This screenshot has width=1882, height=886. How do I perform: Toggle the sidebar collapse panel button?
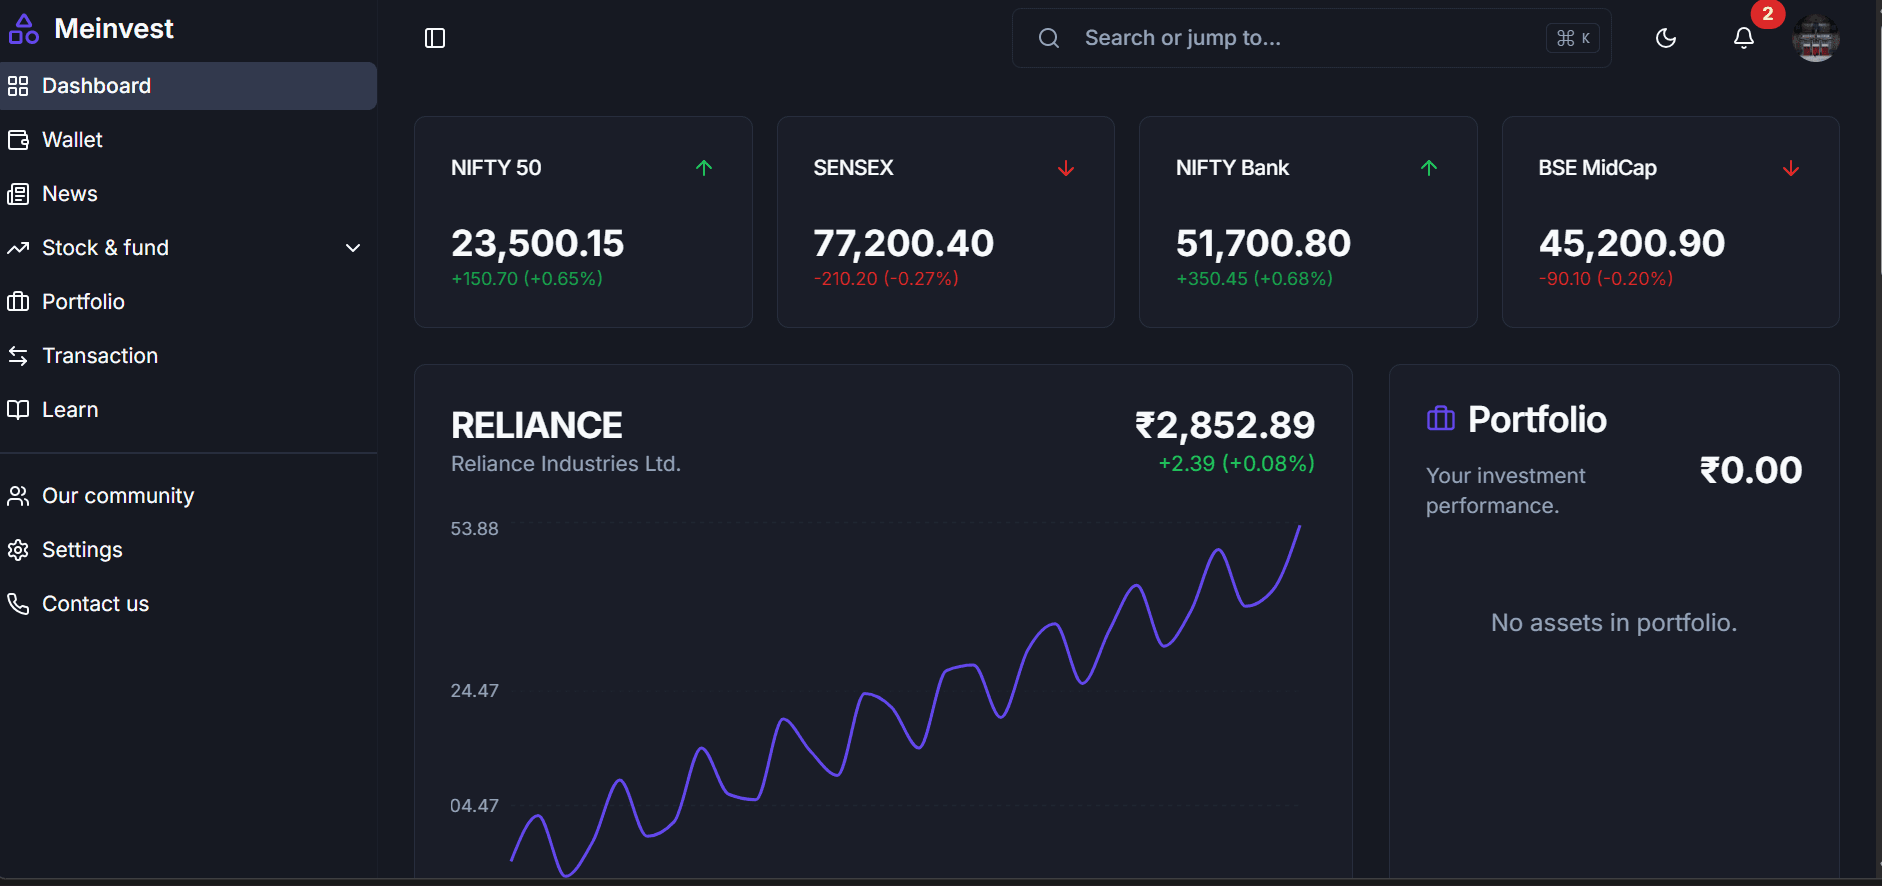tap(435, 38)
